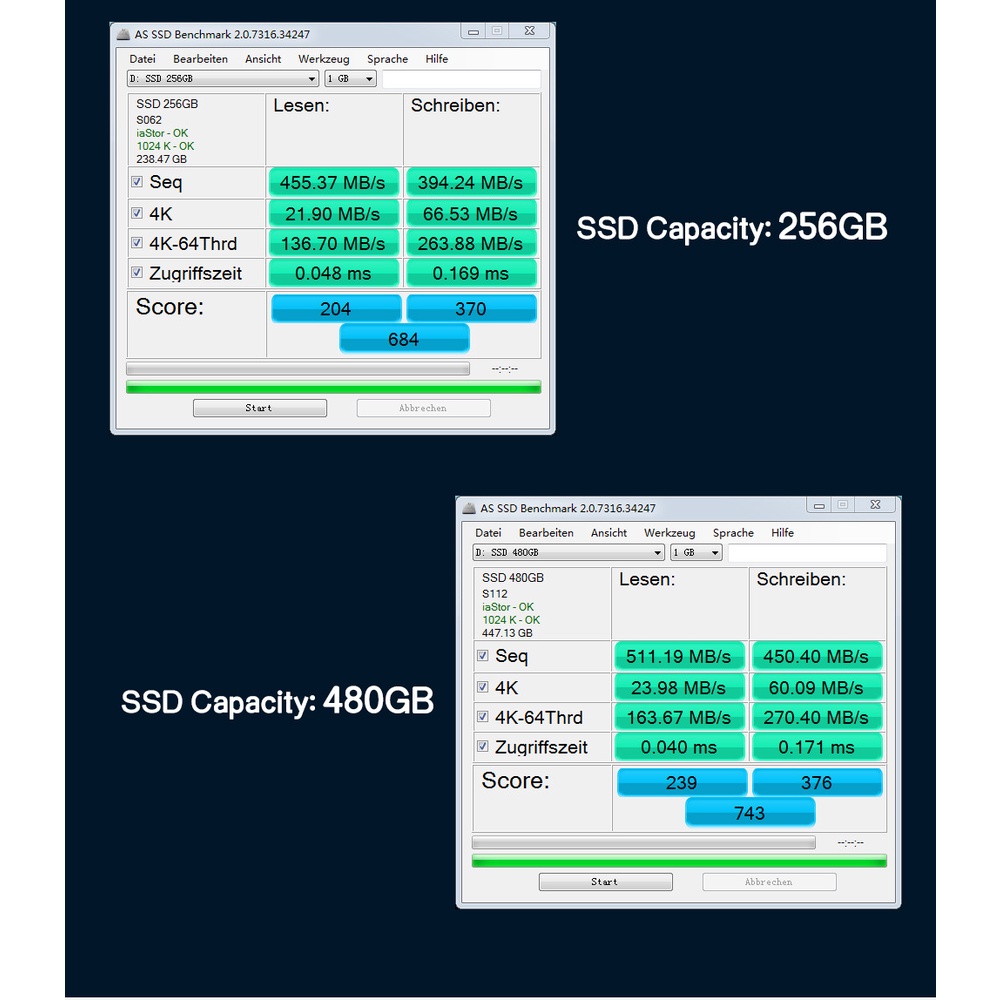Toggle the 4K checkbox in the 256GB window
Screen dimensions: 1000x1000
[x=136, y=213]
